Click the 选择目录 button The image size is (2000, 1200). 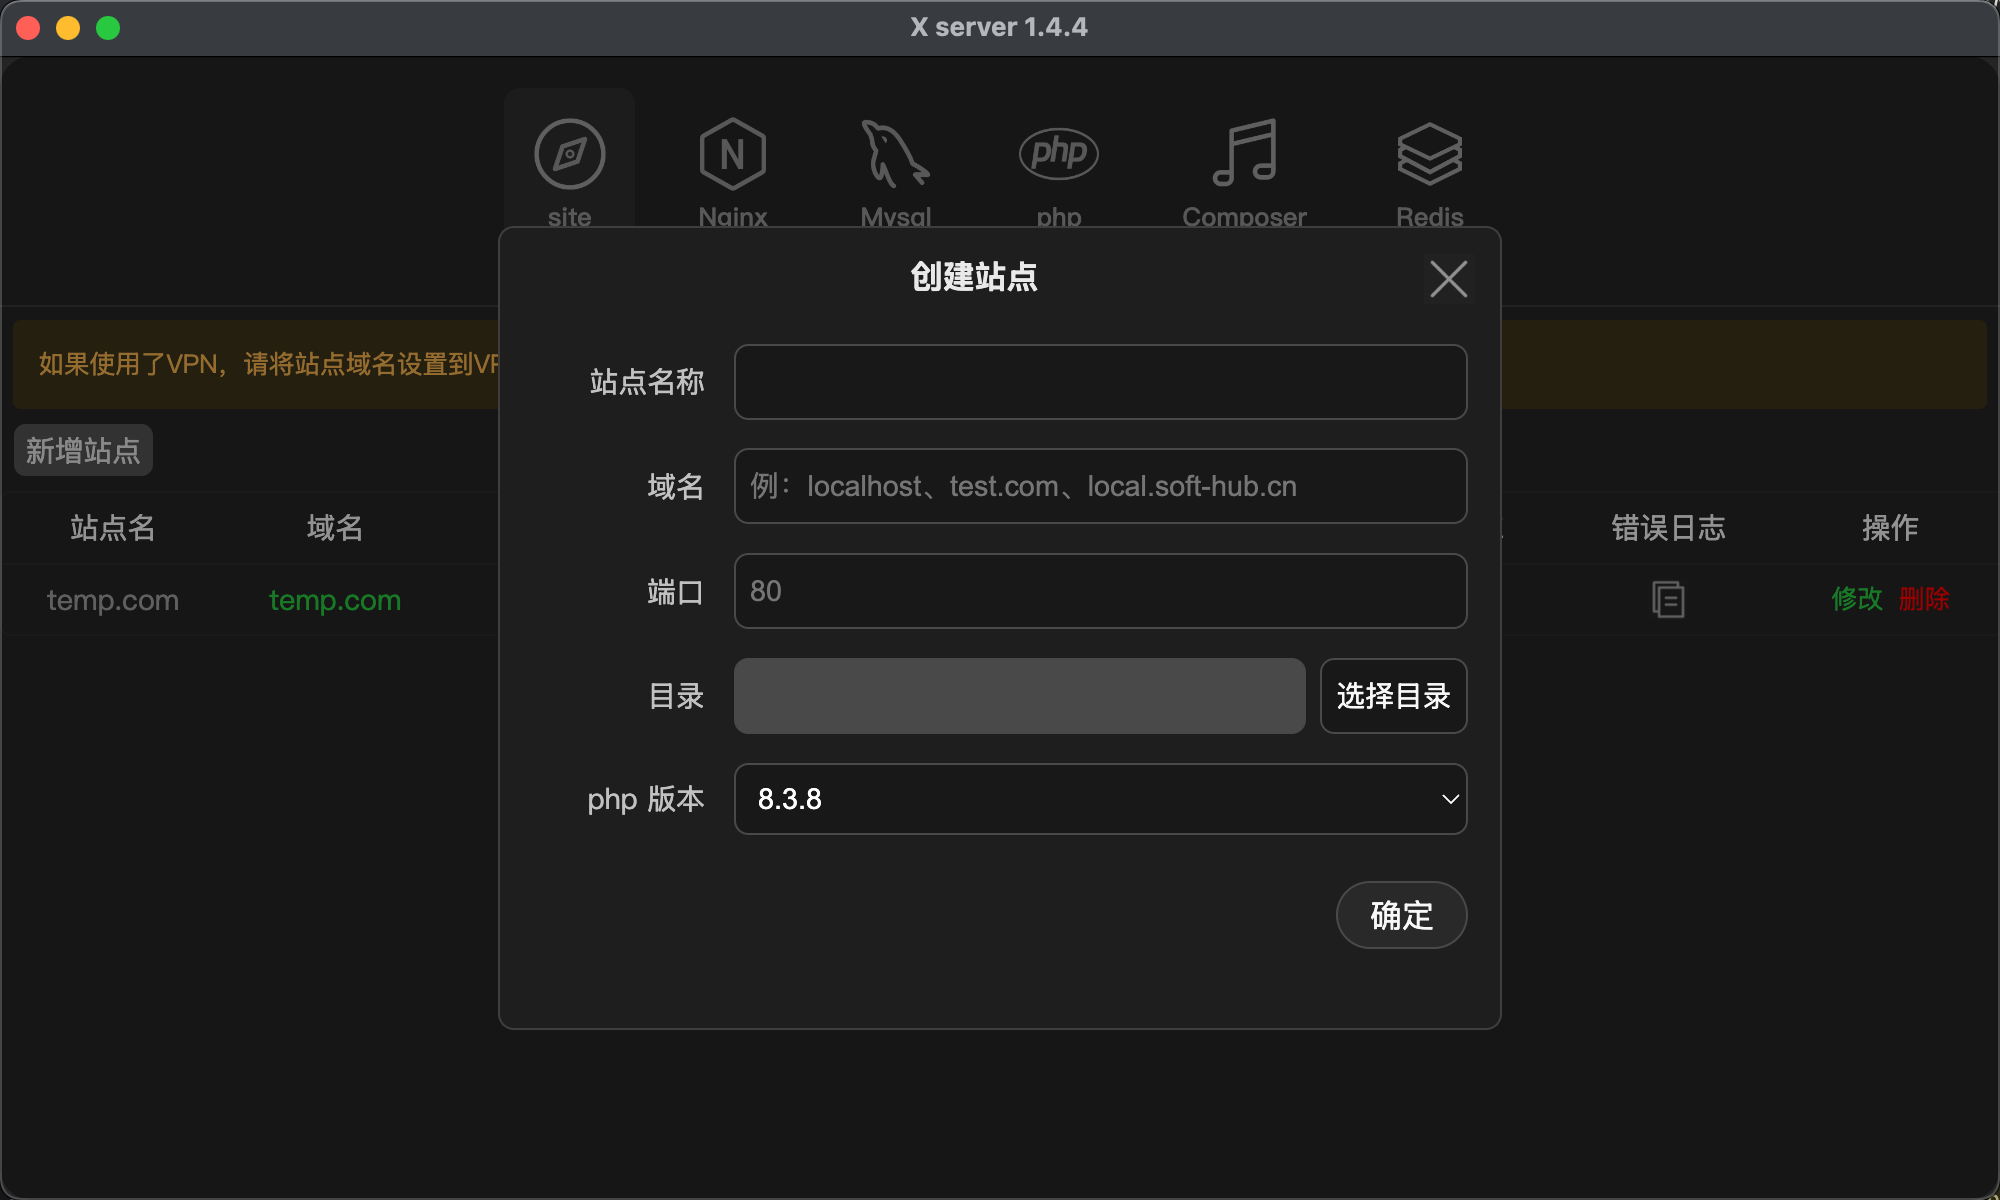pyautogui.click(x=1393, y=696)
